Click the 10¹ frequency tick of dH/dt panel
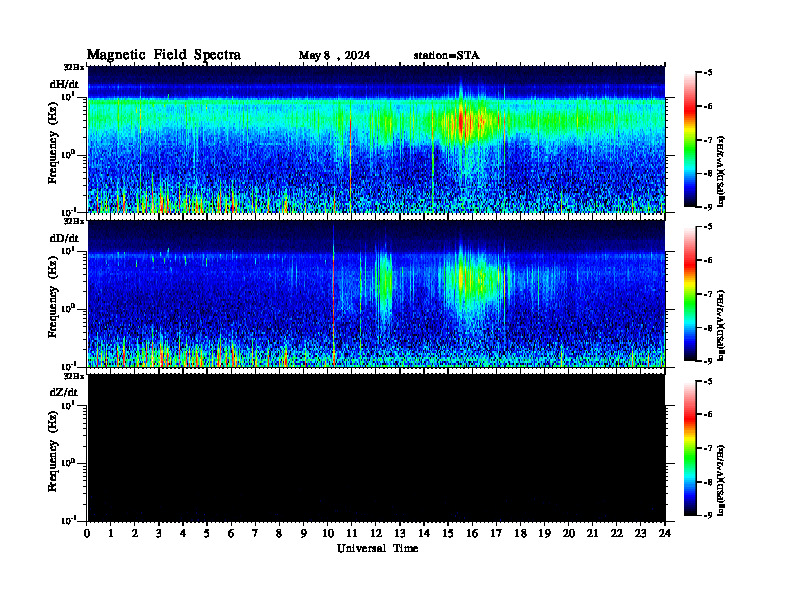792x612 pixels. (x=68, y=96)
